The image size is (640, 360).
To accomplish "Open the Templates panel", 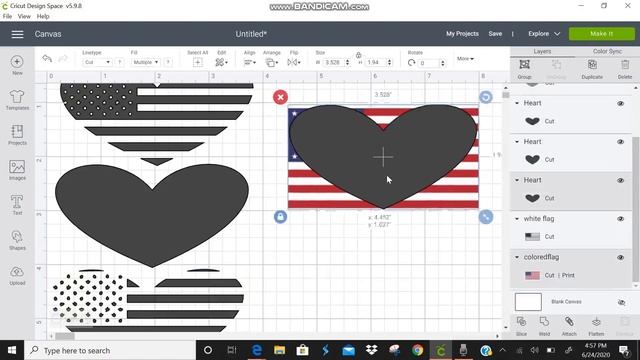I will [x=17, y=100].
